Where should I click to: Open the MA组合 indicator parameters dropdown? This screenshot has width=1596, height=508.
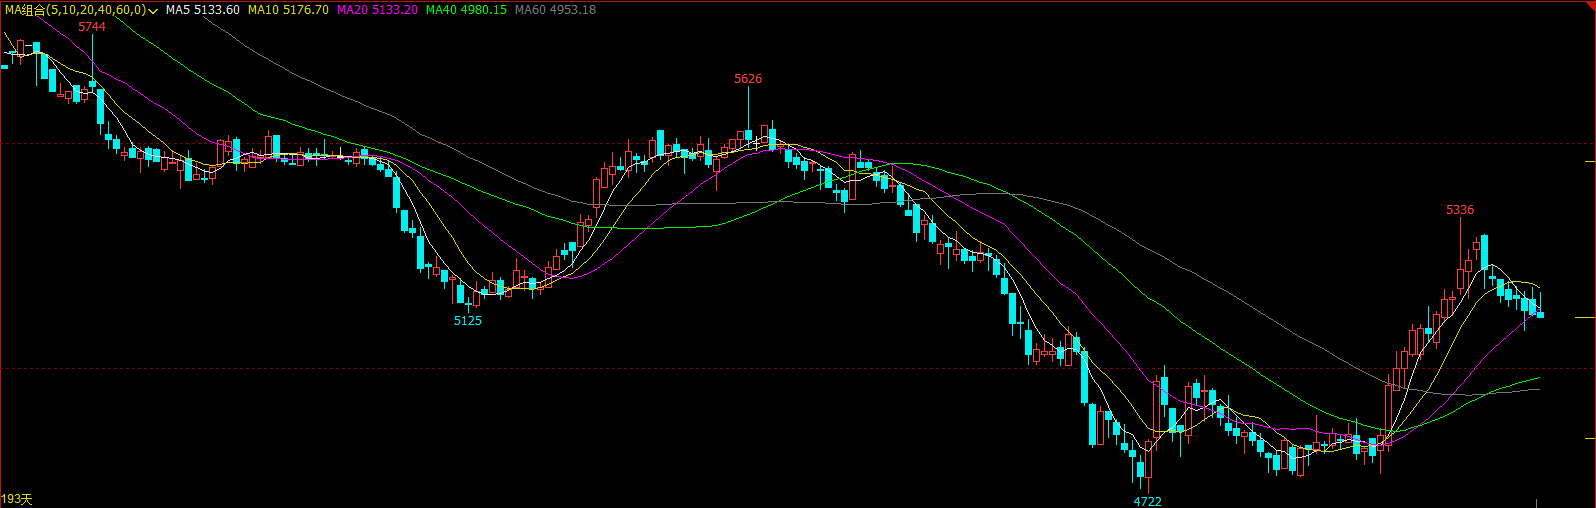153,10
